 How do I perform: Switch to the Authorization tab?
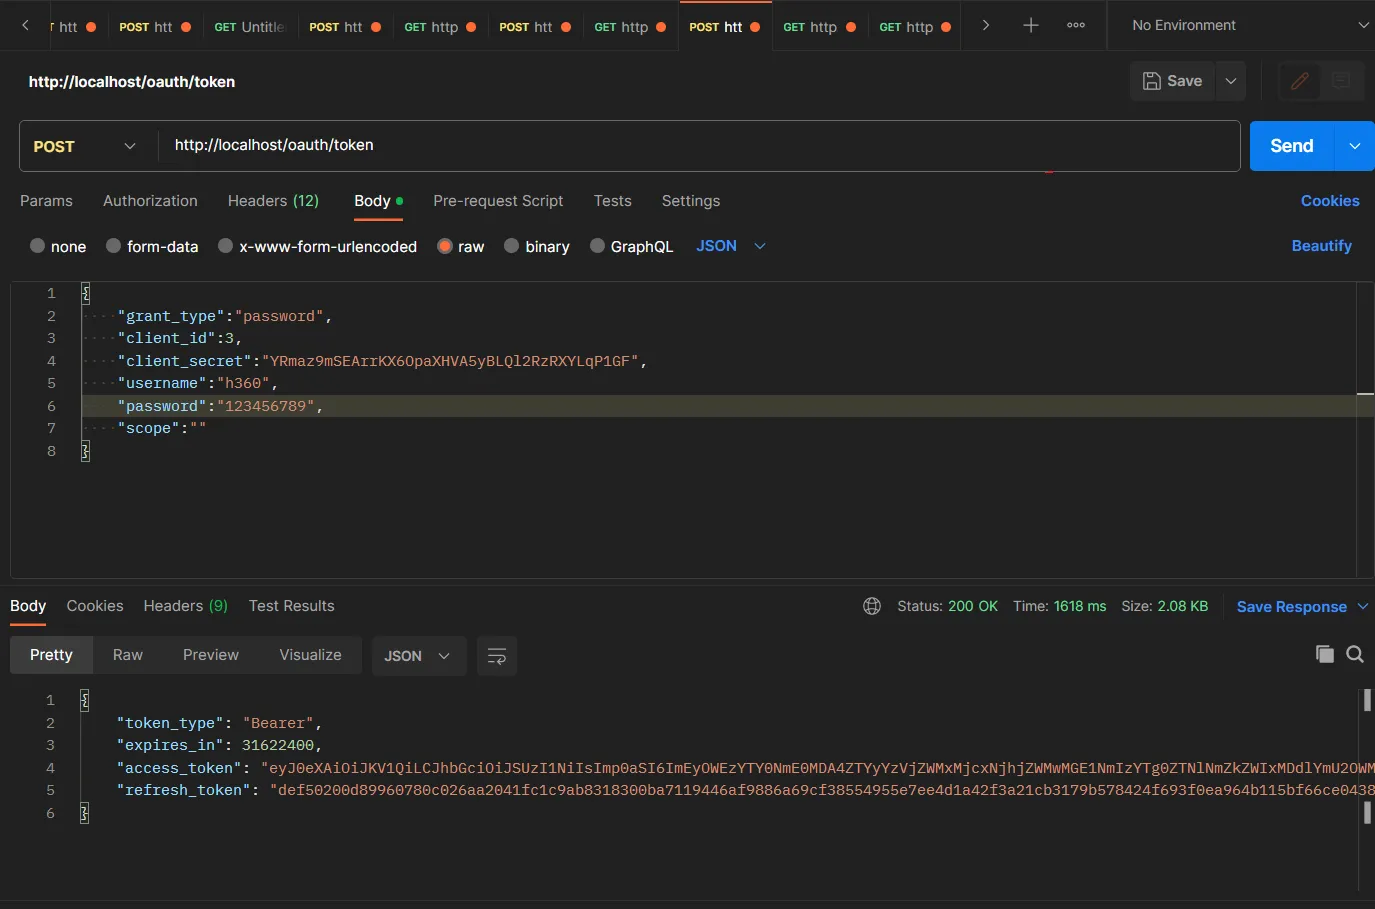click(x=150, y=201)
